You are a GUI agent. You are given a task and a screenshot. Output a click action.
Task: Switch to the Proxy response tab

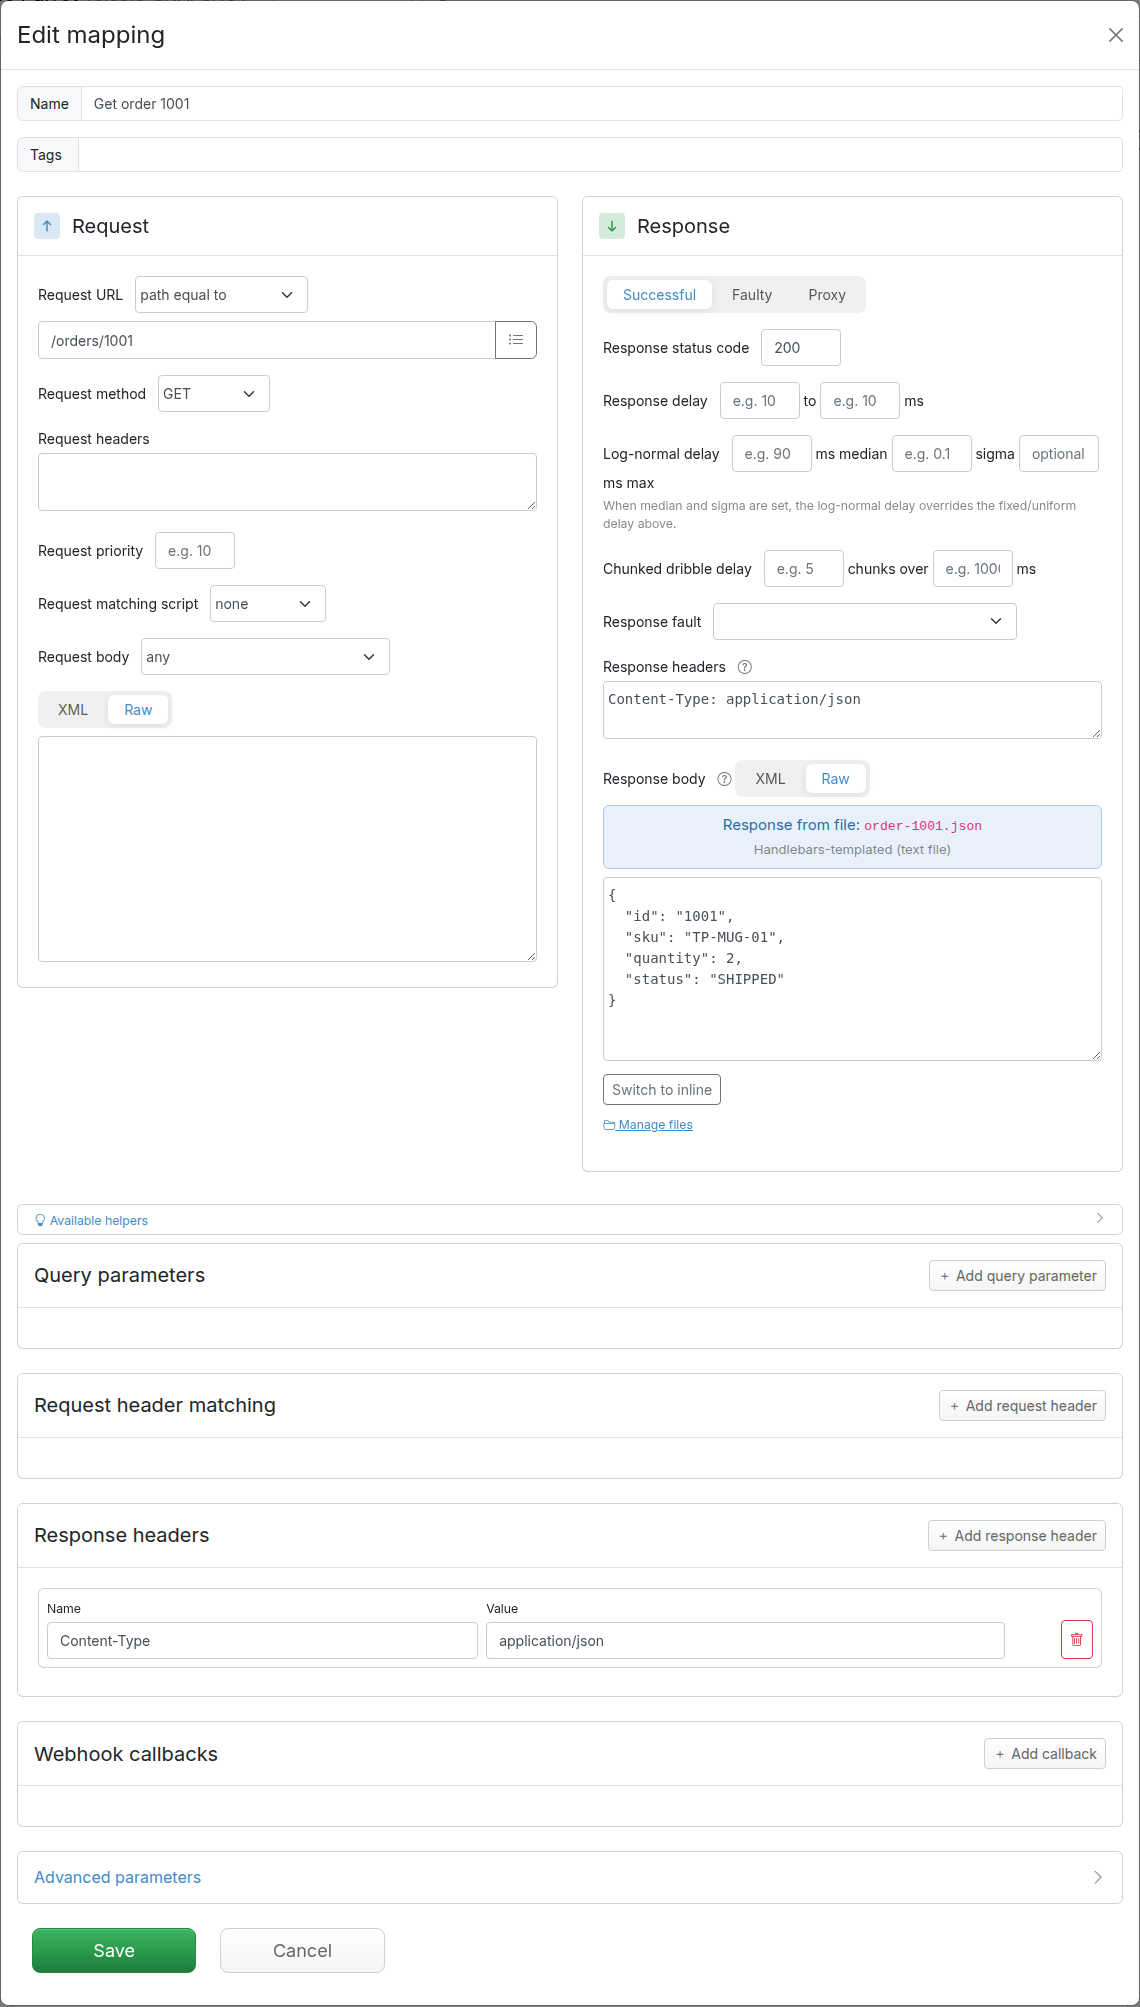(x=827, y=295)
